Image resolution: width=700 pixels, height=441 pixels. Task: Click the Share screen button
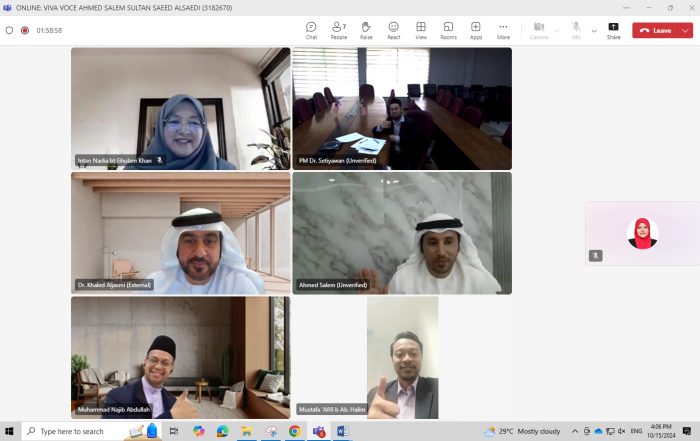(x=613, y=30)
